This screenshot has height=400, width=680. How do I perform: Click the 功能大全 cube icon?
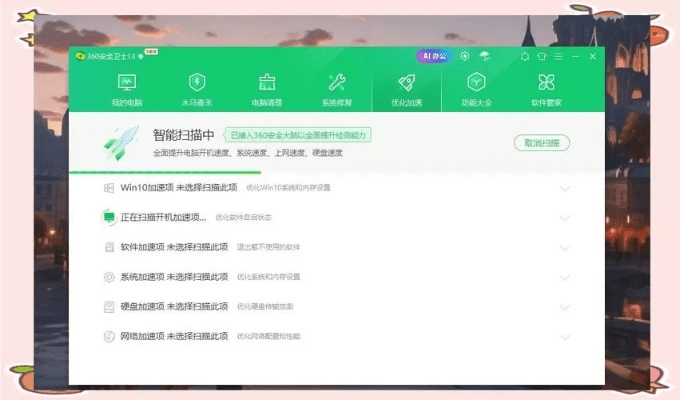click(476, 82)
